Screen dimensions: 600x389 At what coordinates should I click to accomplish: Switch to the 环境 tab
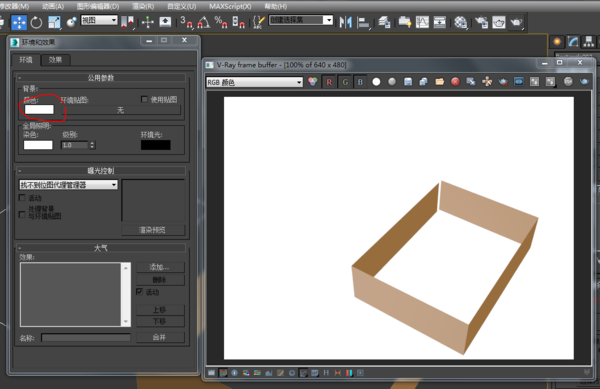(26, 60)
